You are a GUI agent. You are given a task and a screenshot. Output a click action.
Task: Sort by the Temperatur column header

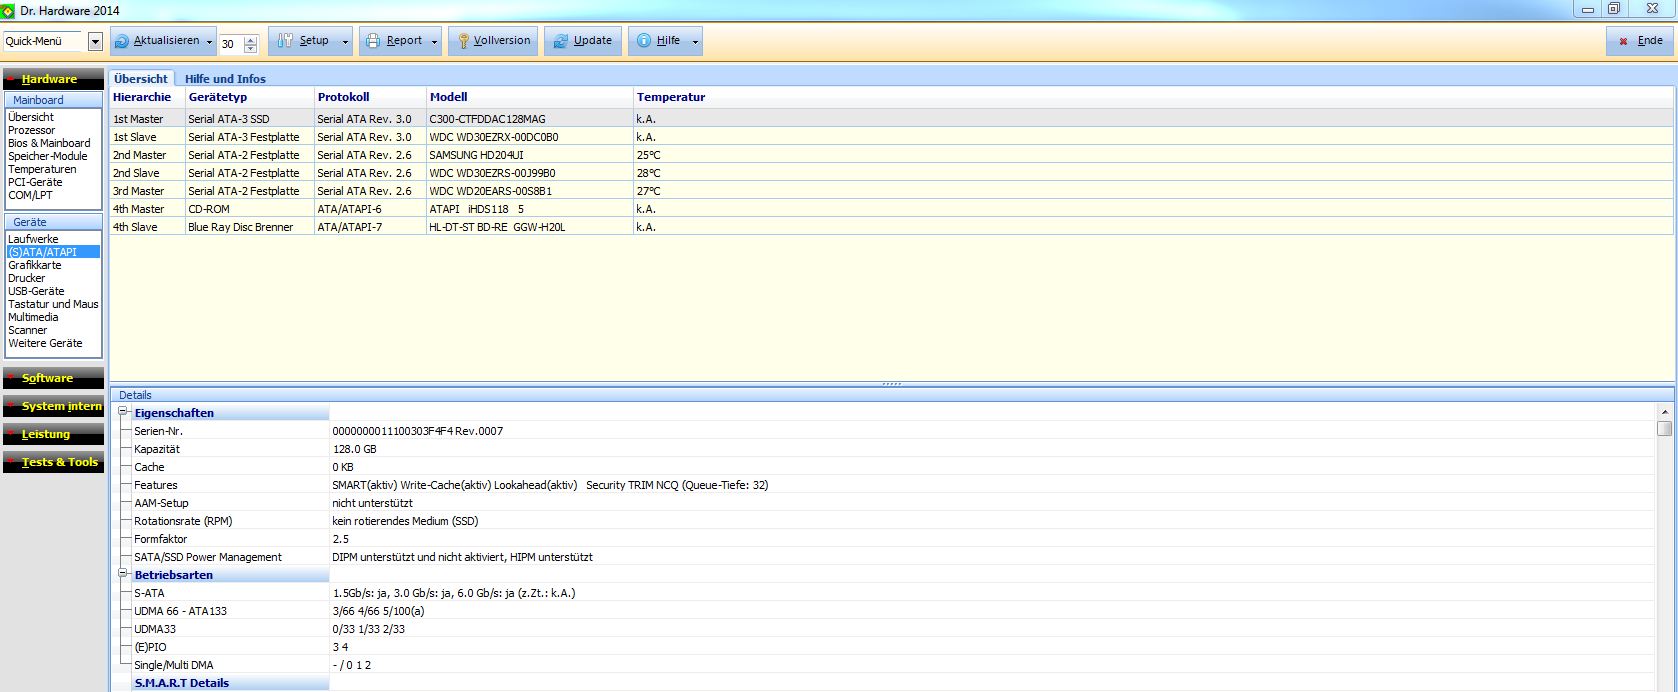1153,97
